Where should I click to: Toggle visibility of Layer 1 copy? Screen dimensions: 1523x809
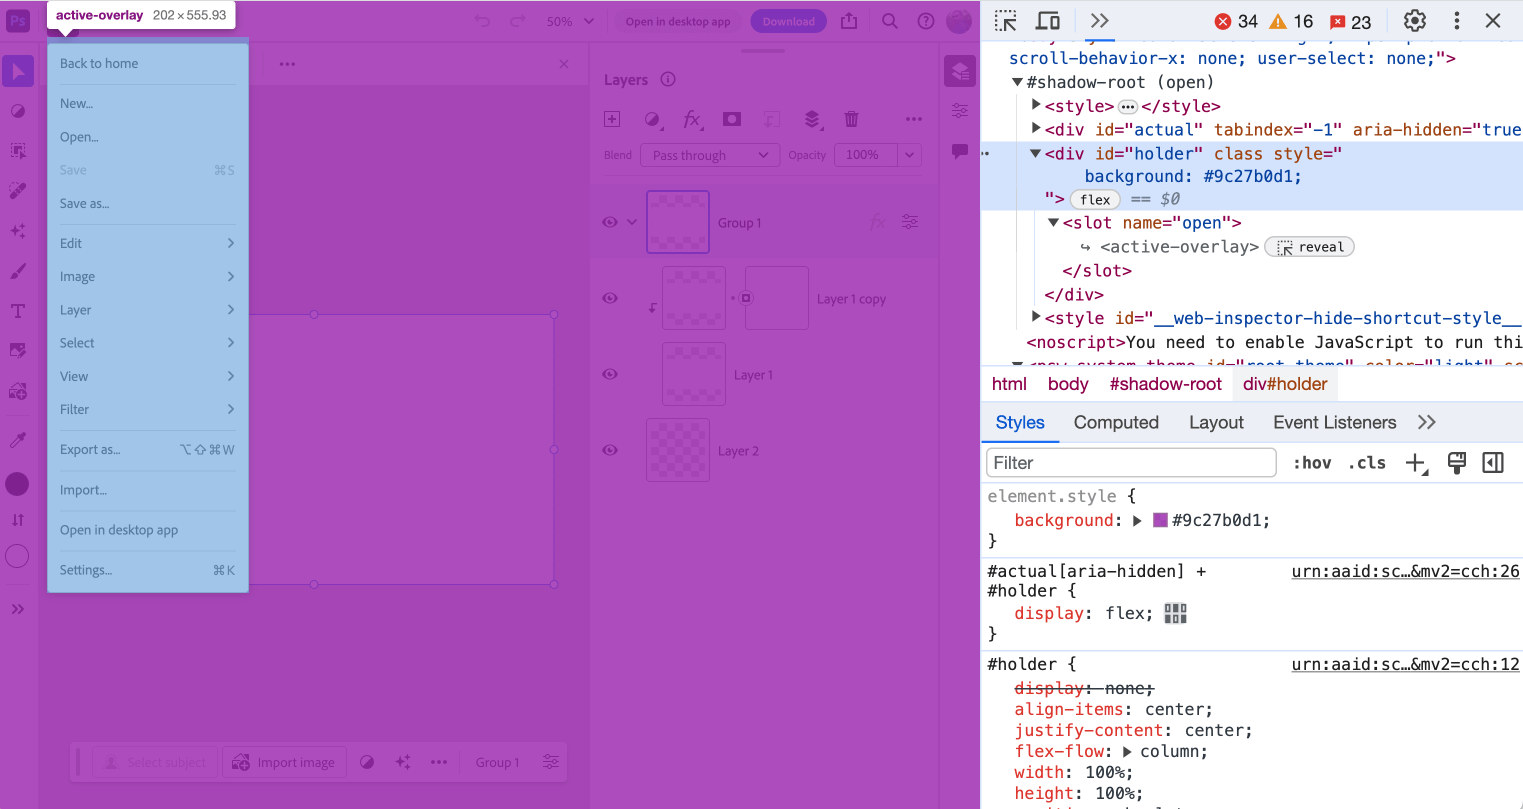pyautogui.click(x=610, y=298)
